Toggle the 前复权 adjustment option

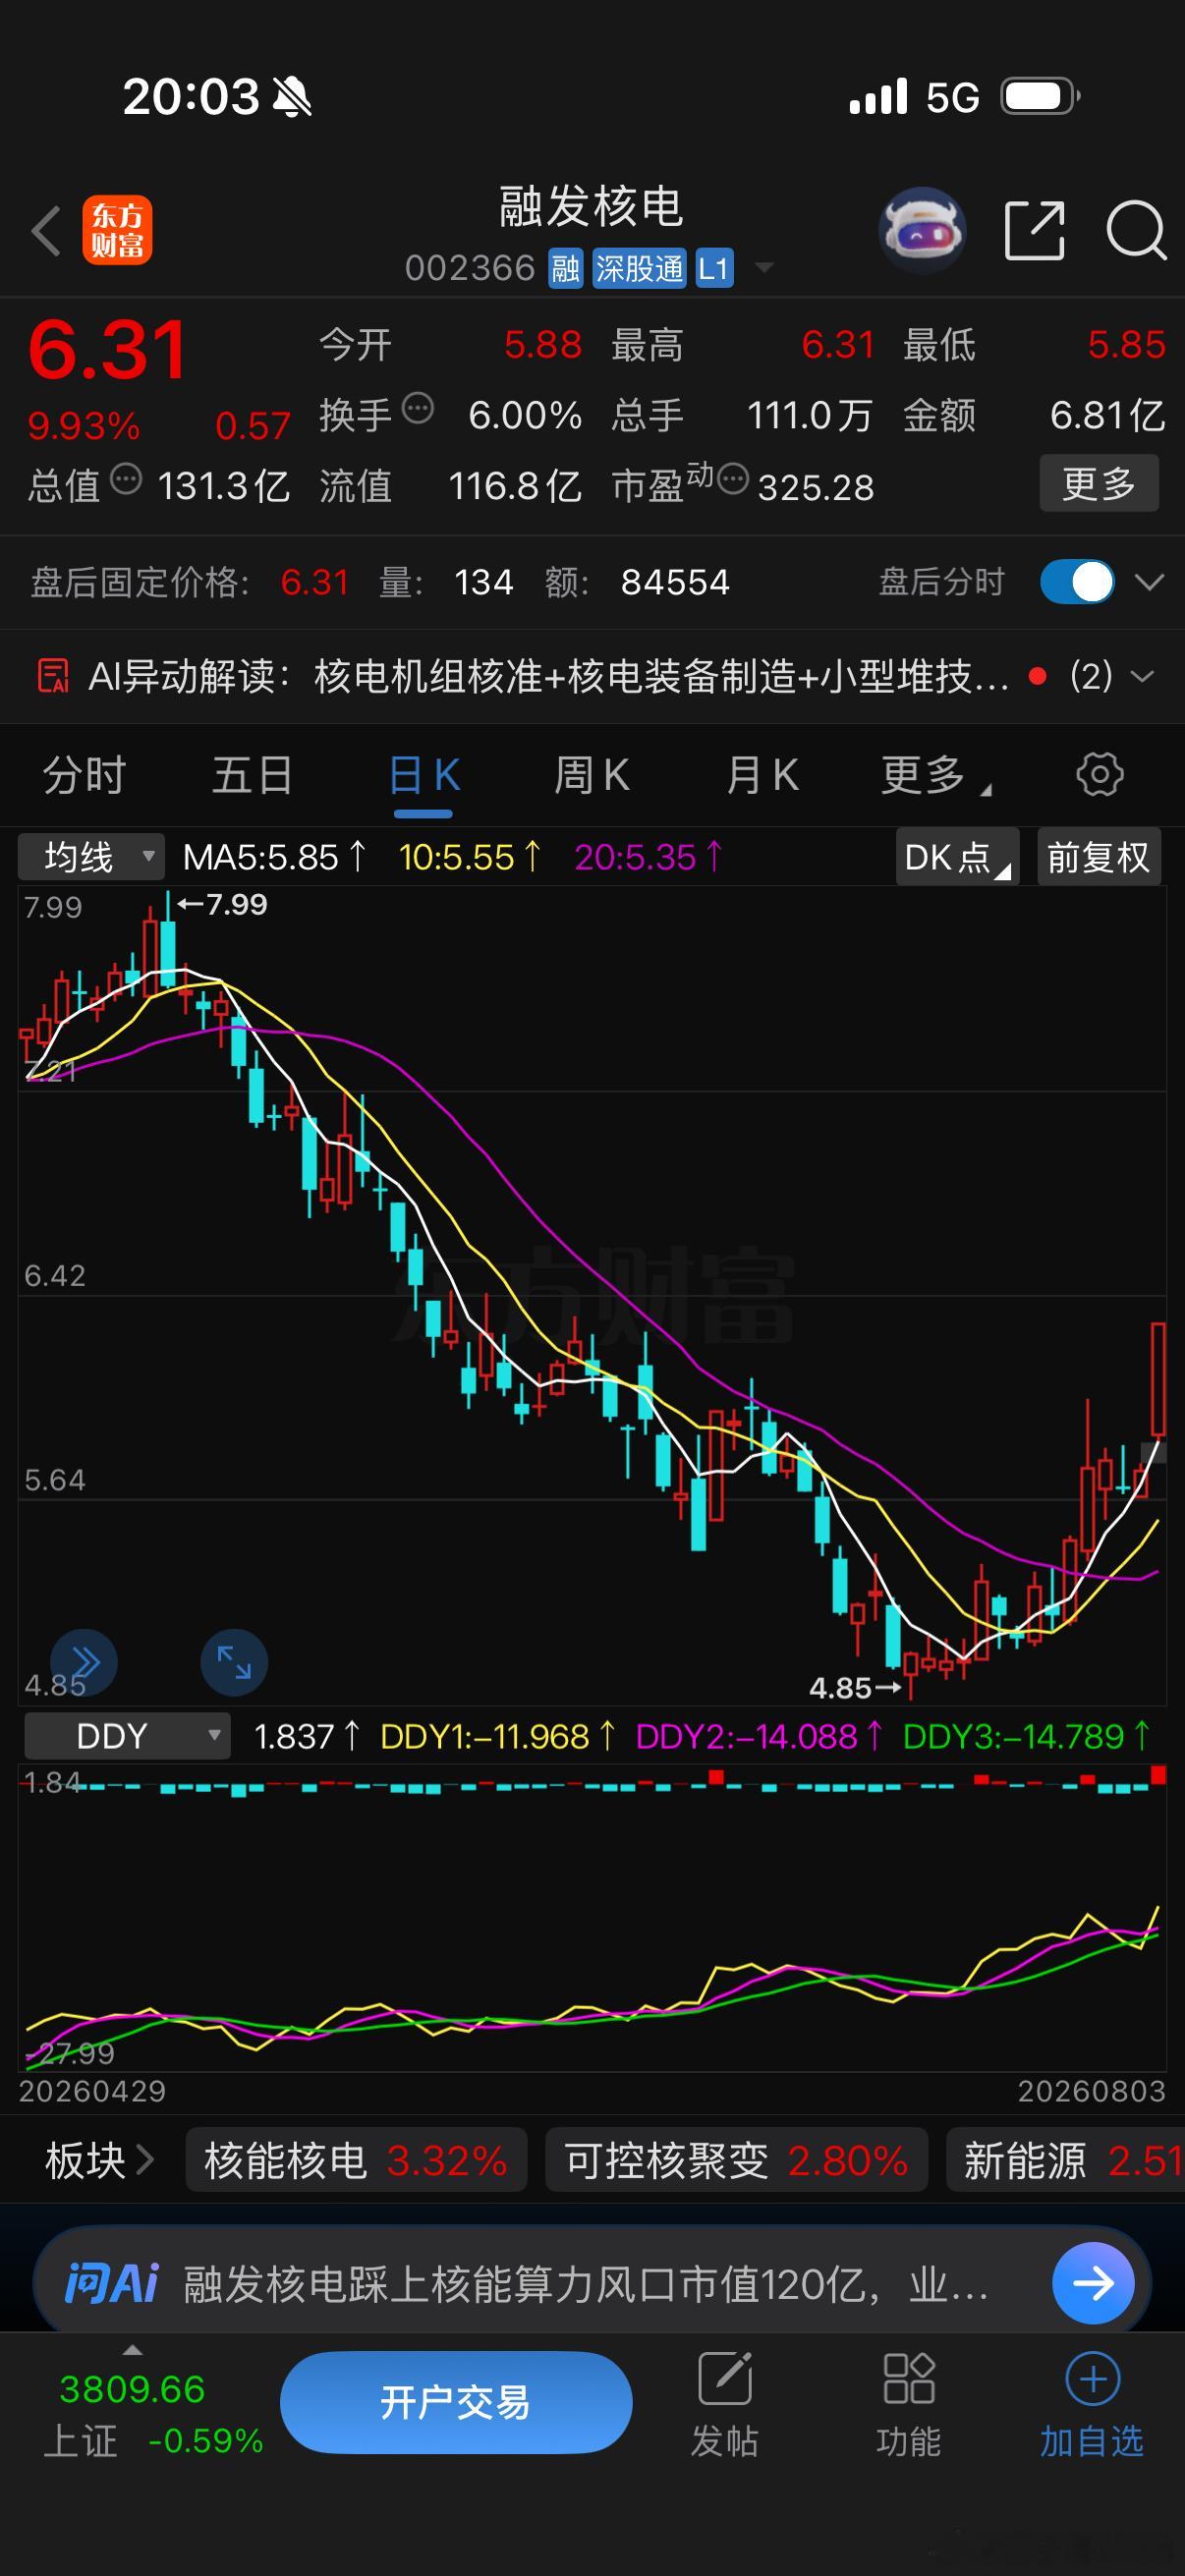[1098, 857]
